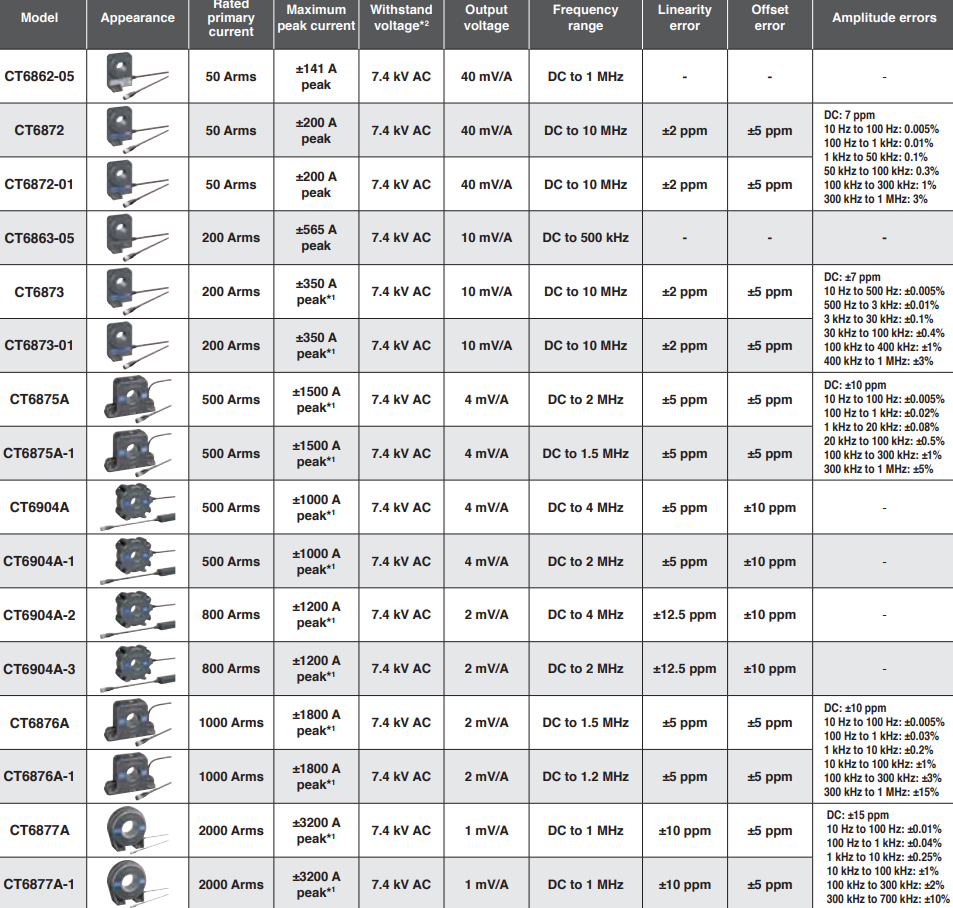Select the CT6904A-3 sensor photo

(x=137, y=669)
